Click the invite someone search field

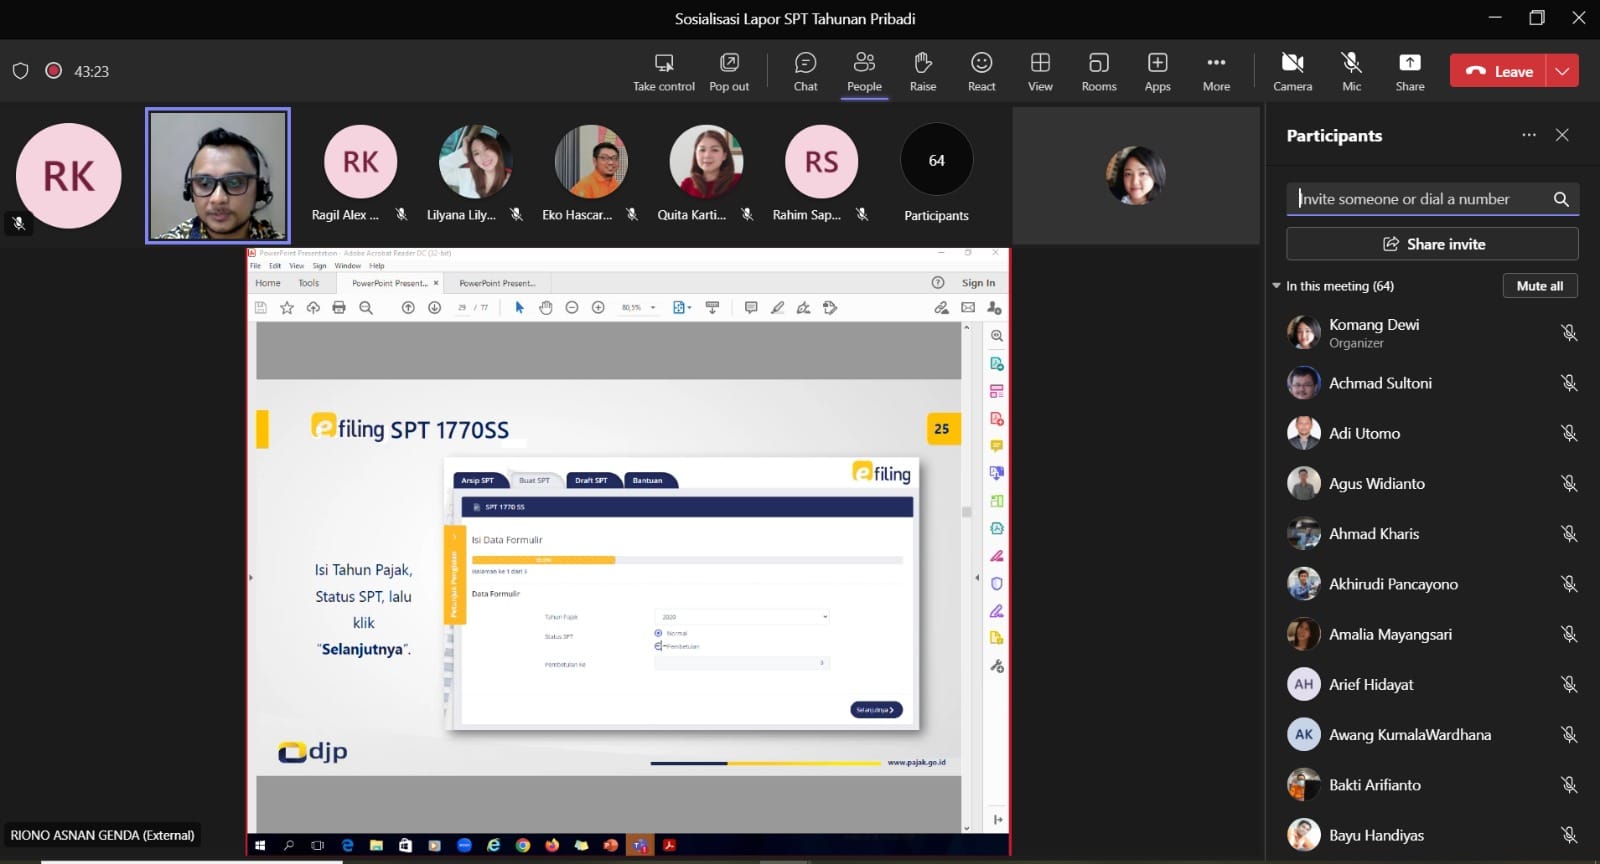[1420, 199]
